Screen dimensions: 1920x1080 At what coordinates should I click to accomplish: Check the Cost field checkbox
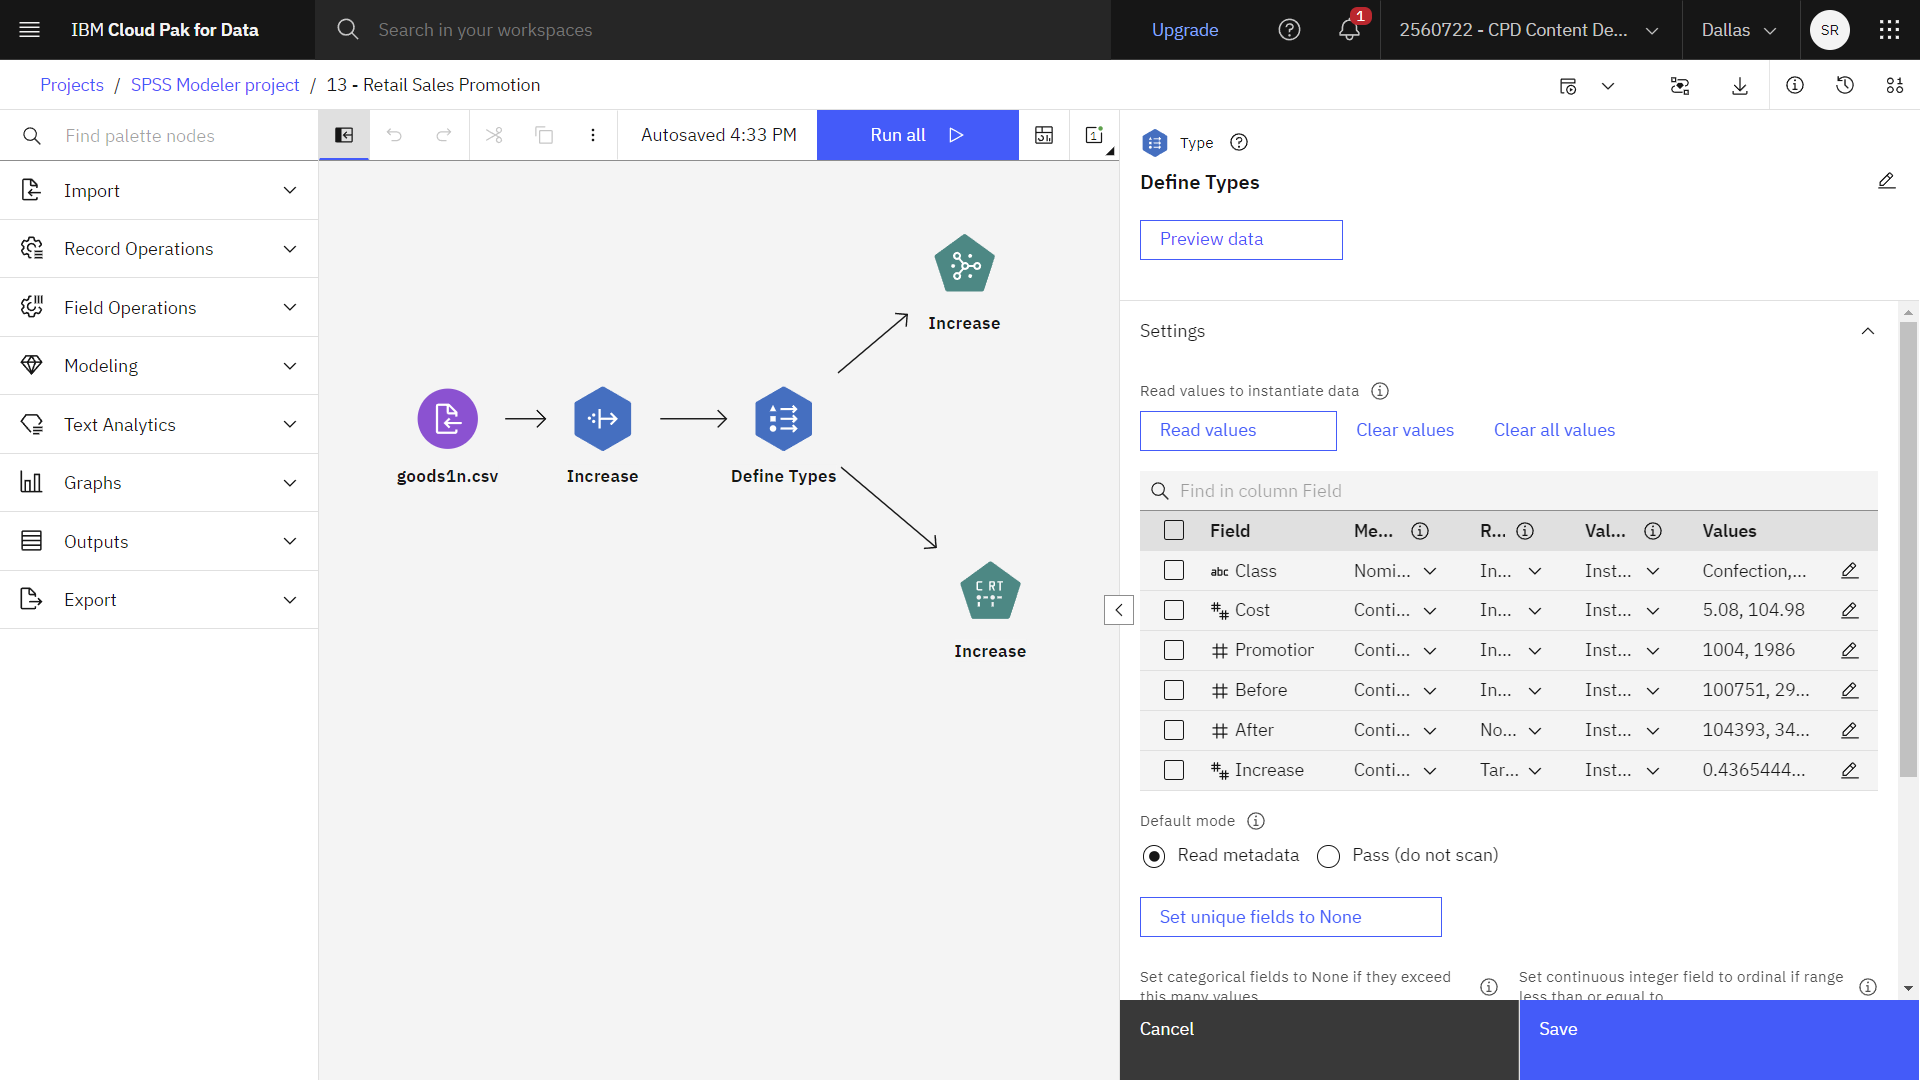click(1174, 610)
